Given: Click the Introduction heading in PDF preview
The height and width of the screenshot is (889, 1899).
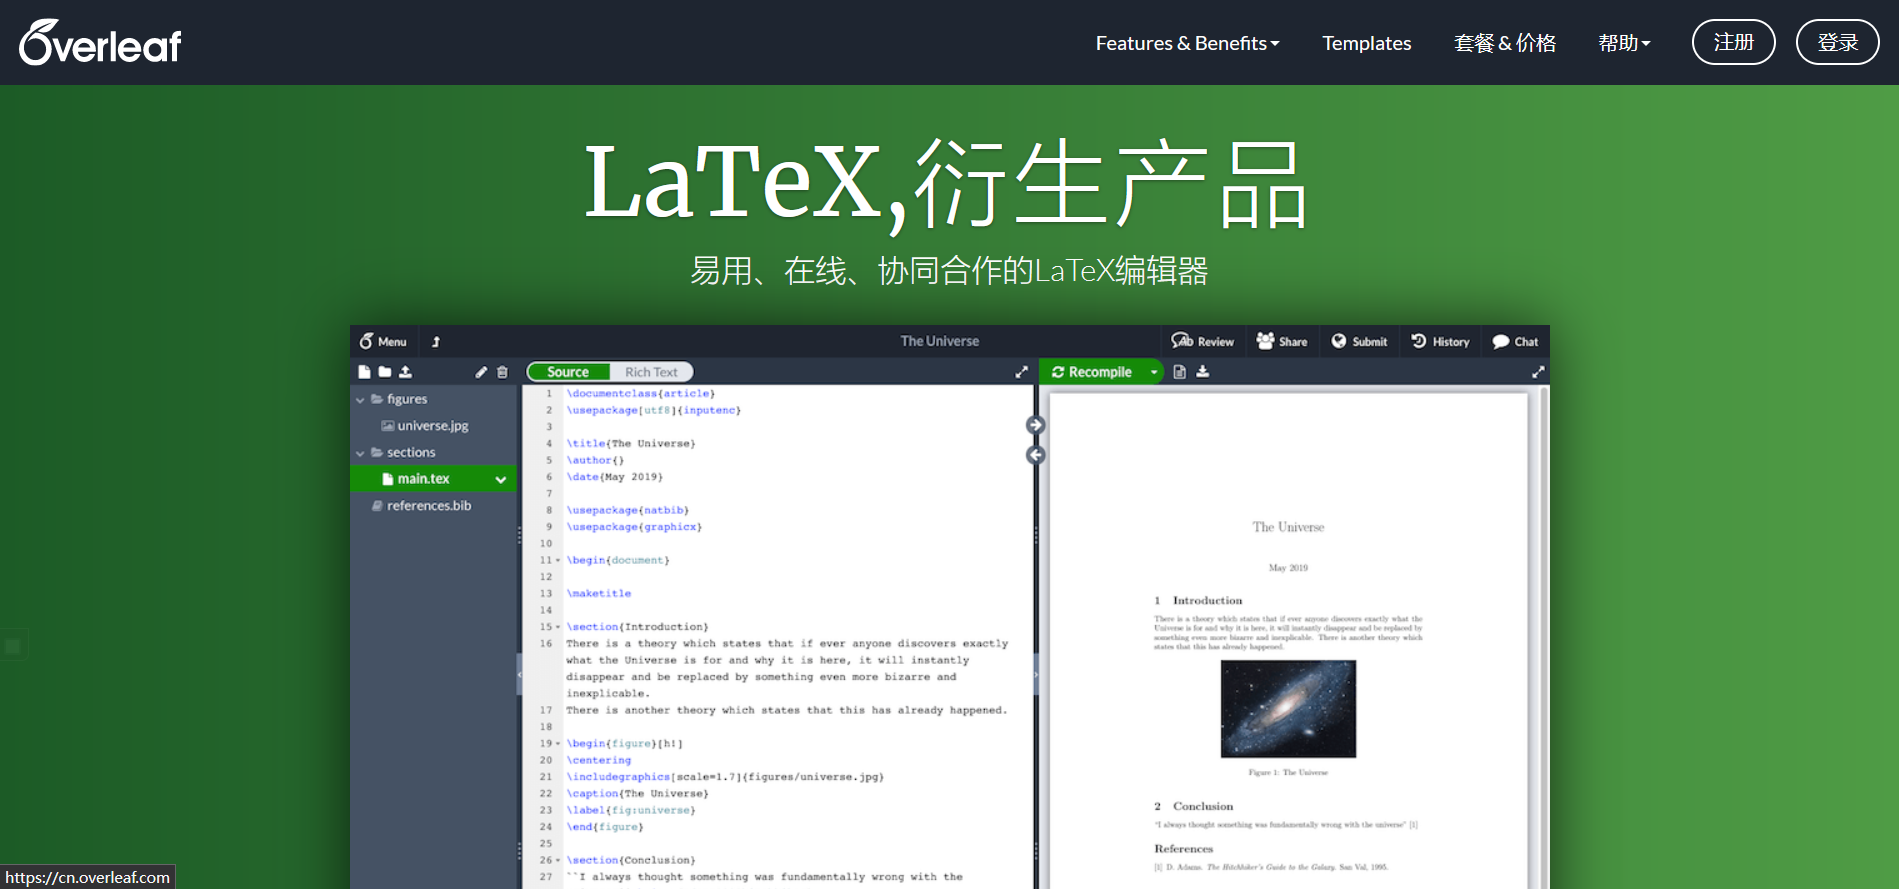Looking at the screenshot, I should tap(1198, 601).
